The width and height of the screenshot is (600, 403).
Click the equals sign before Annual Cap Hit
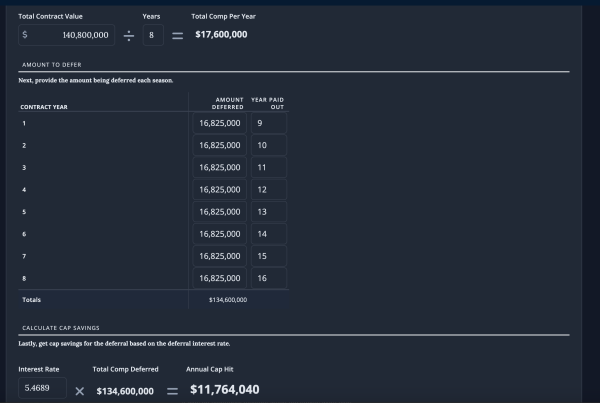[172, 390]
